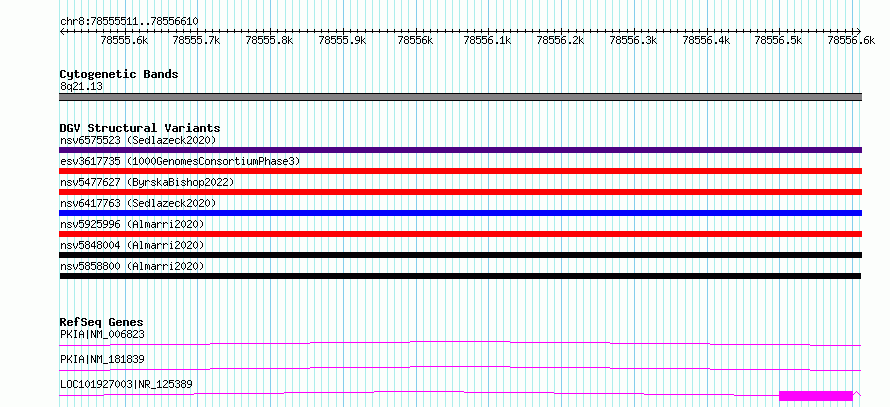Click the 78555.6k ruler tick label
This screenshot has height=407, width=890.
[124, 40]
